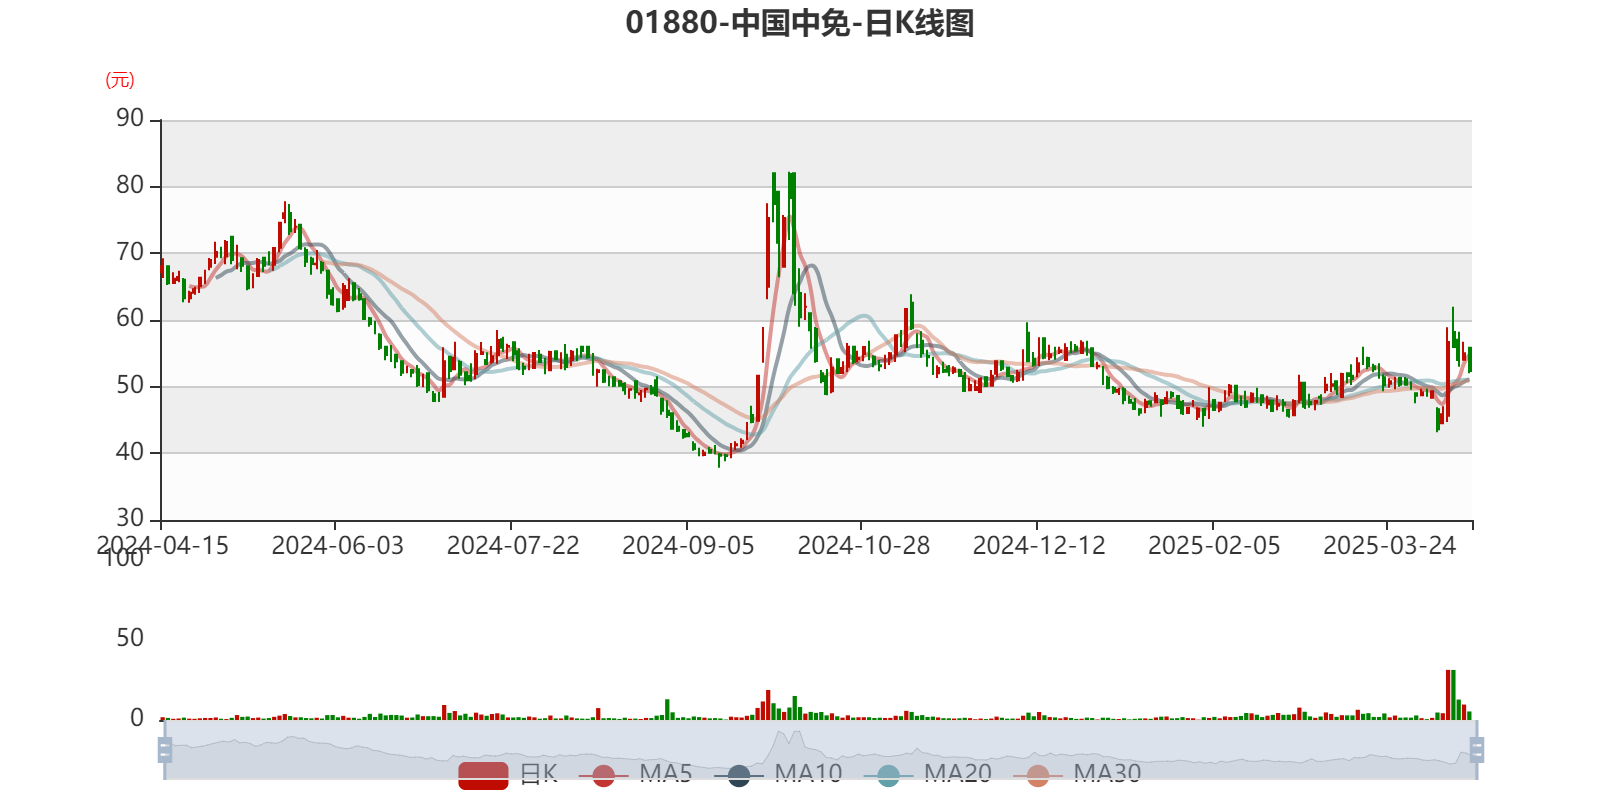The width and height of the screenshot is (1600, 800).
Task: Click the 60 price axis label
Action: click(x=130, y=319)
